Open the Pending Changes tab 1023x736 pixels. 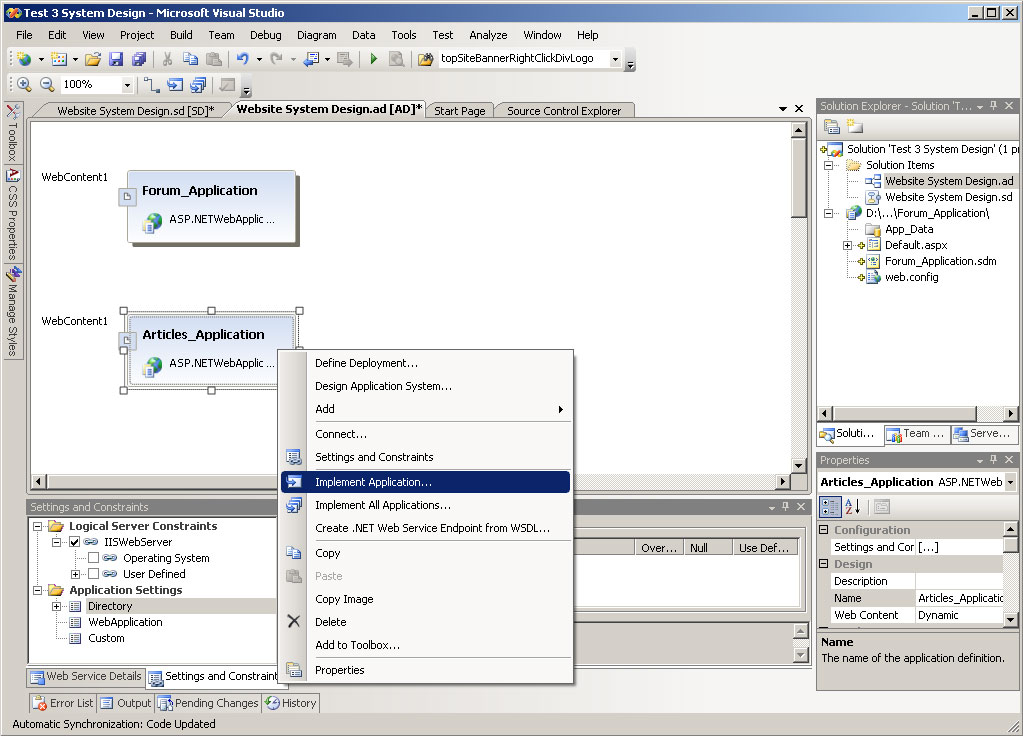pos(209,703)
